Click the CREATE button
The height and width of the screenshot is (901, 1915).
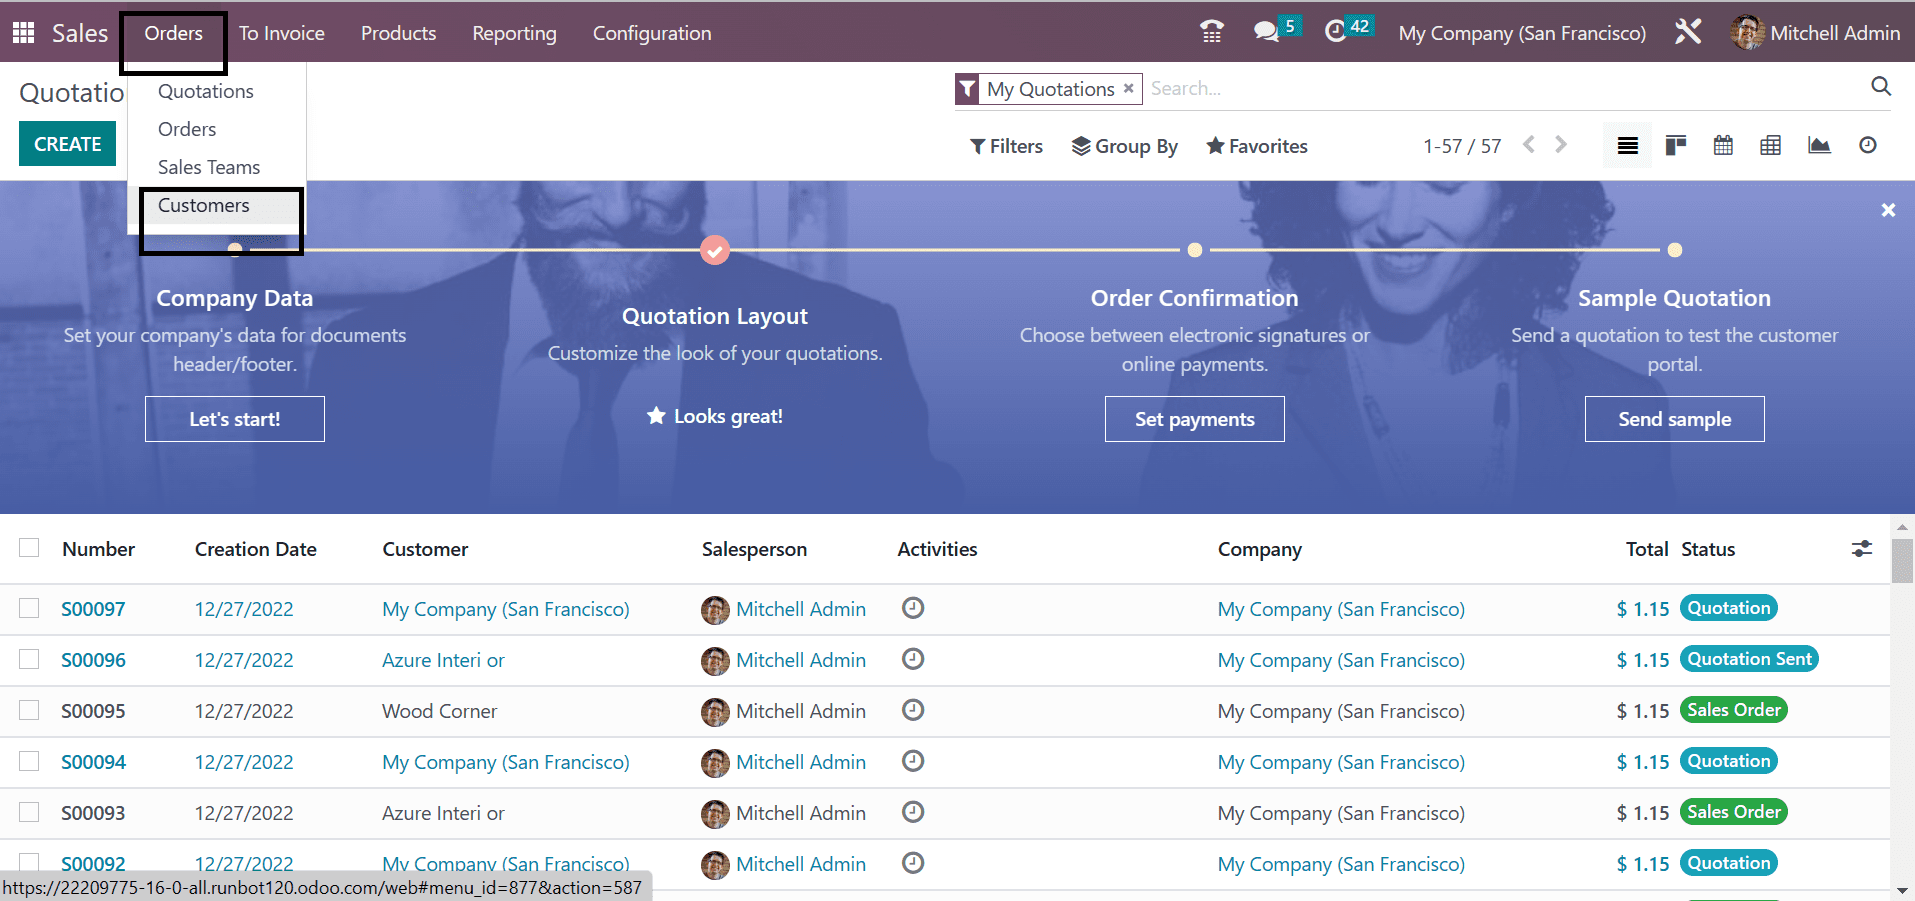(x=67, y=144)
